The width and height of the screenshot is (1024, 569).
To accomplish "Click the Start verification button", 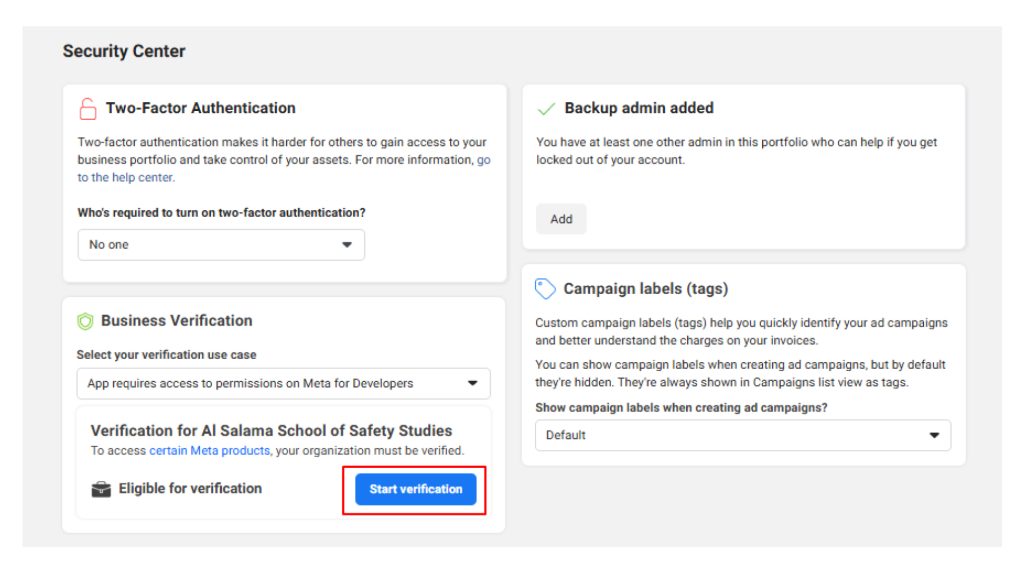I will (x=415, y=489).
